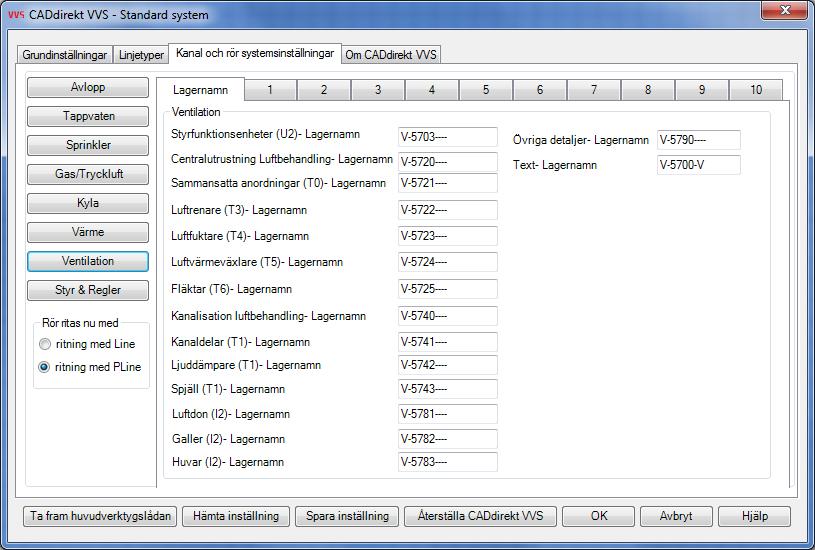Edit Fläktar (T6) layer name field
The width and height of the screenshot is (815, 550).
click(x=448, y=289)
